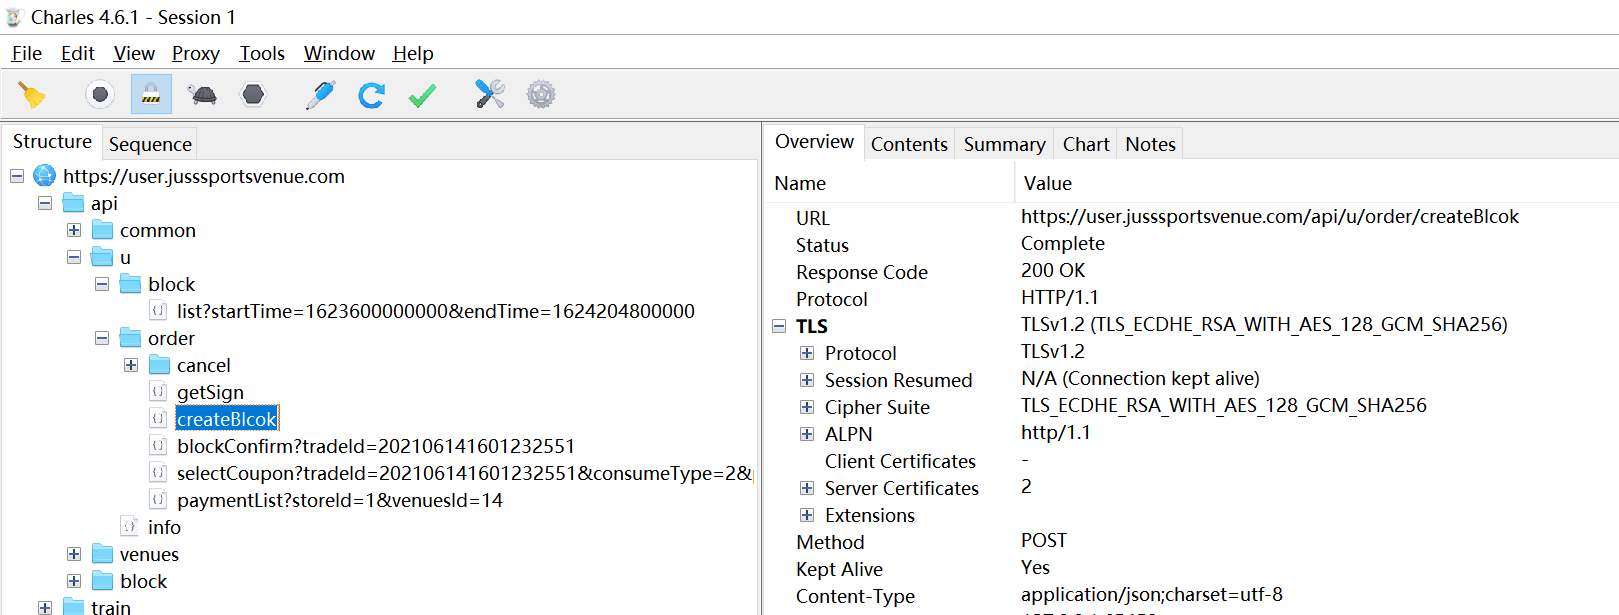1619x615 pixels.
Task: Select the Overview tab
Action: (x=814, y=142)
